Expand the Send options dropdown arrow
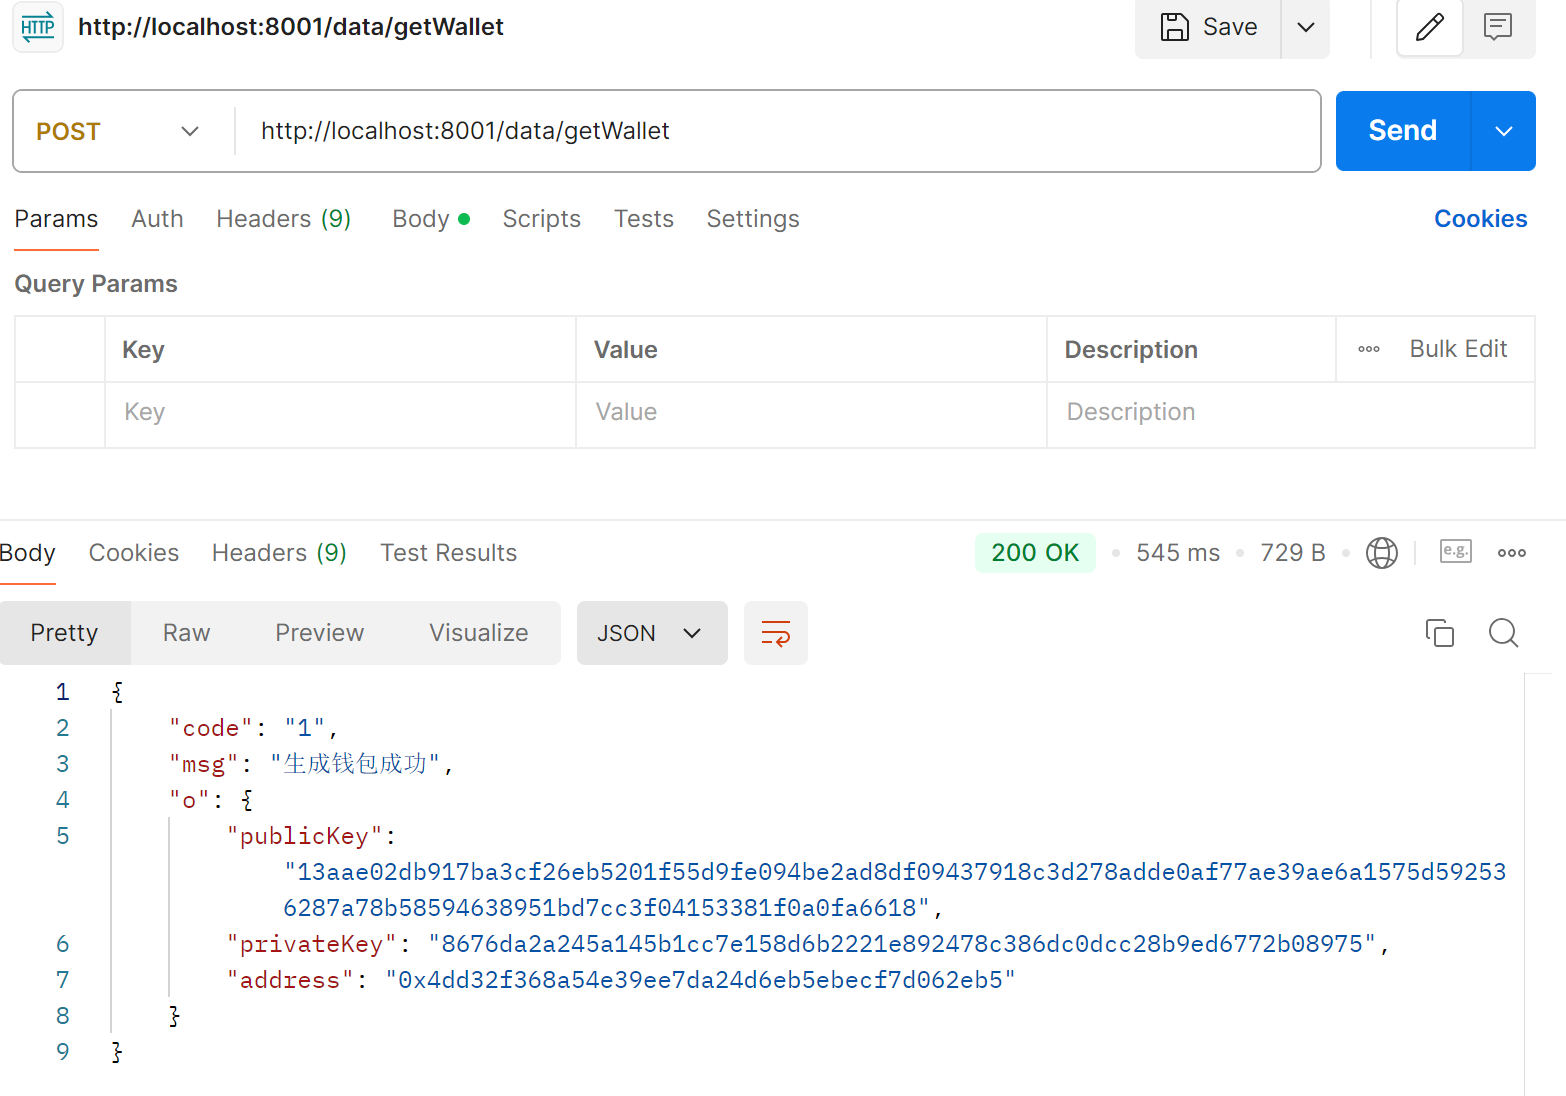The width and height of the screenshot is (1566, 1096). tap(1504, 131)
